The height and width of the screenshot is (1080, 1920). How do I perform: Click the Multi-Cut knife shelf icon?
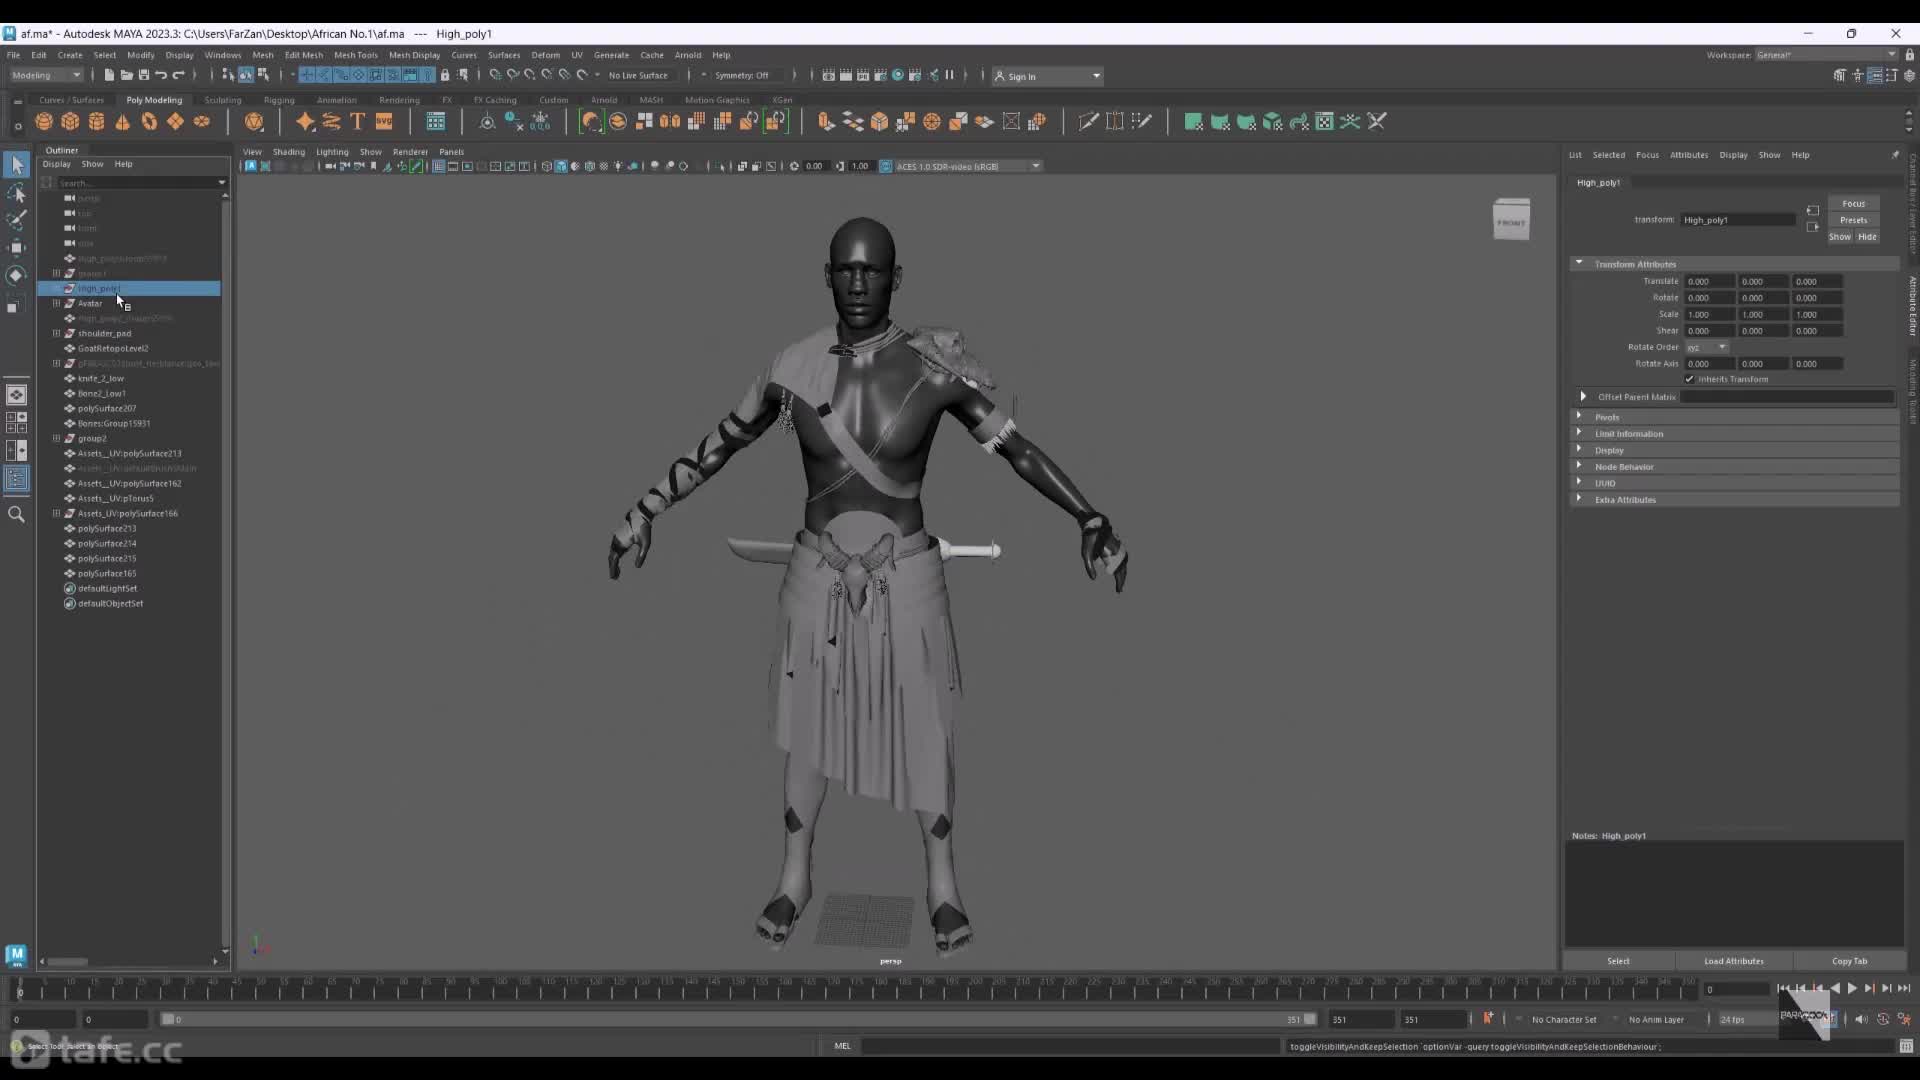pyautogui.click(x=1088, y=121)
